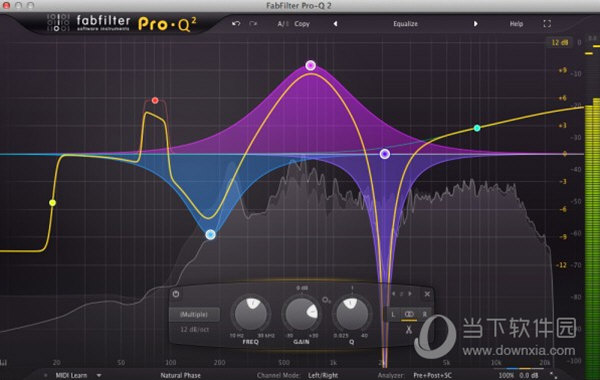
Task: Set band to Right channel (R)
Action: click(424, 315)
